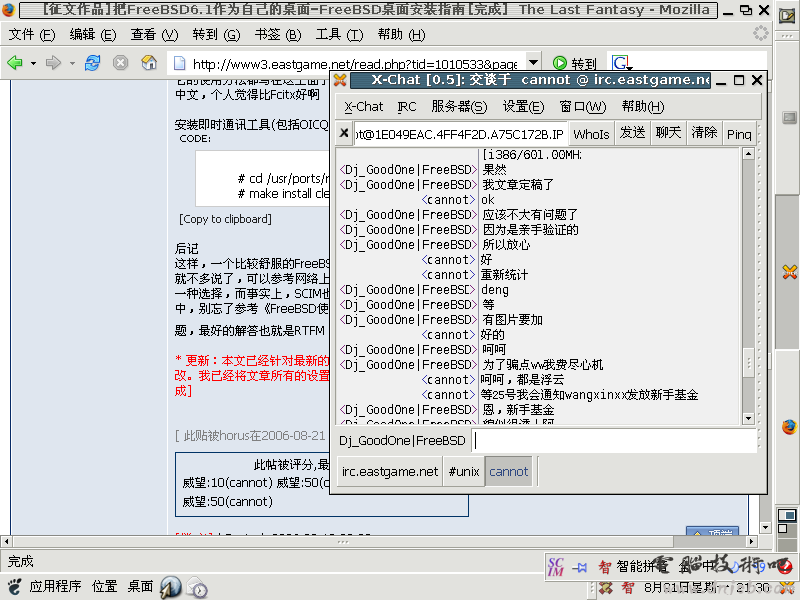Click the Mozilla icon in title bar
800x600 pixels.
(9, 10)
